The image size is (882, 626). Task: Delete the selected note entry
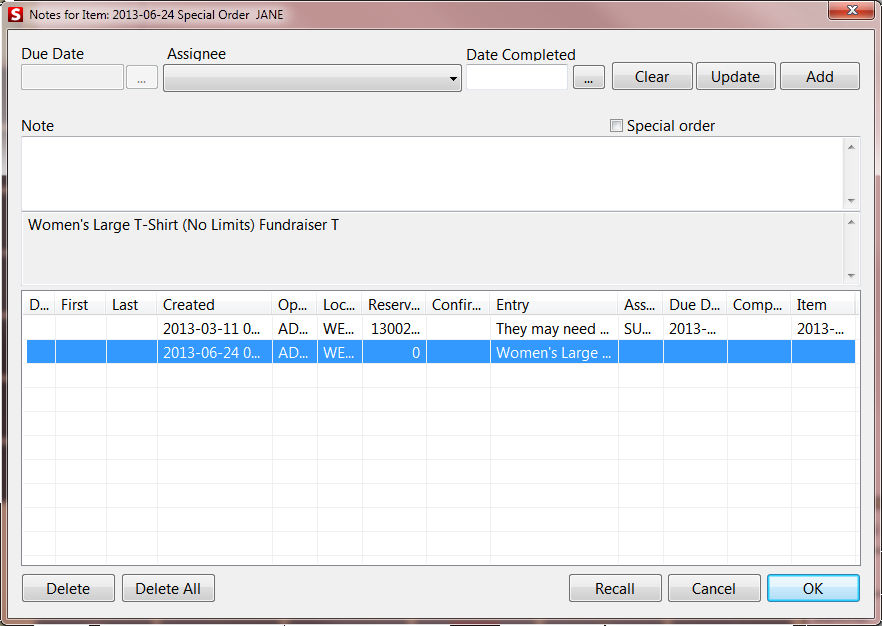coord(68,588)
